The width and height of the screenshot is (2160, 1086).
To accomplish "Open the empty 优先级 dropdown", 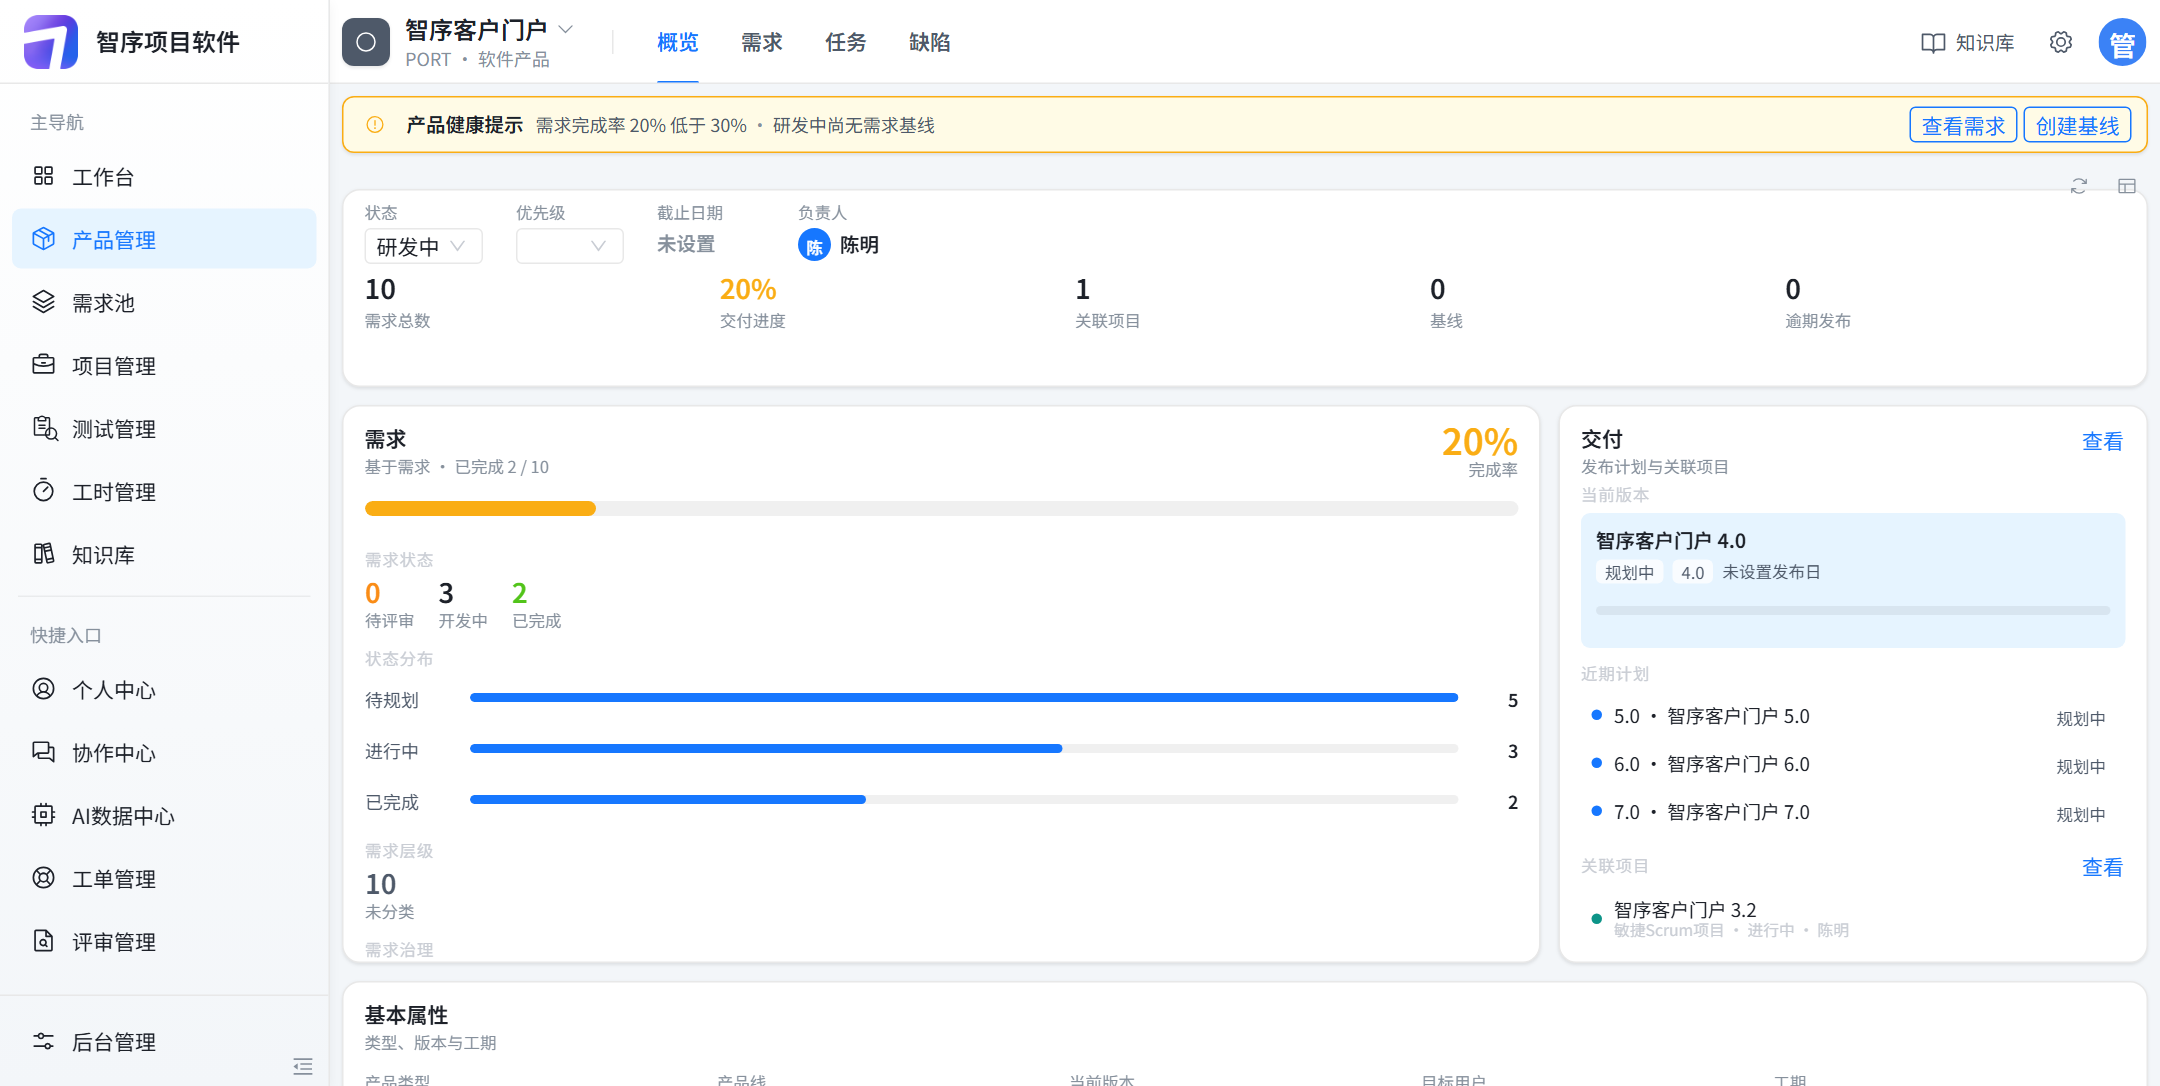I will tap(570, 246).
